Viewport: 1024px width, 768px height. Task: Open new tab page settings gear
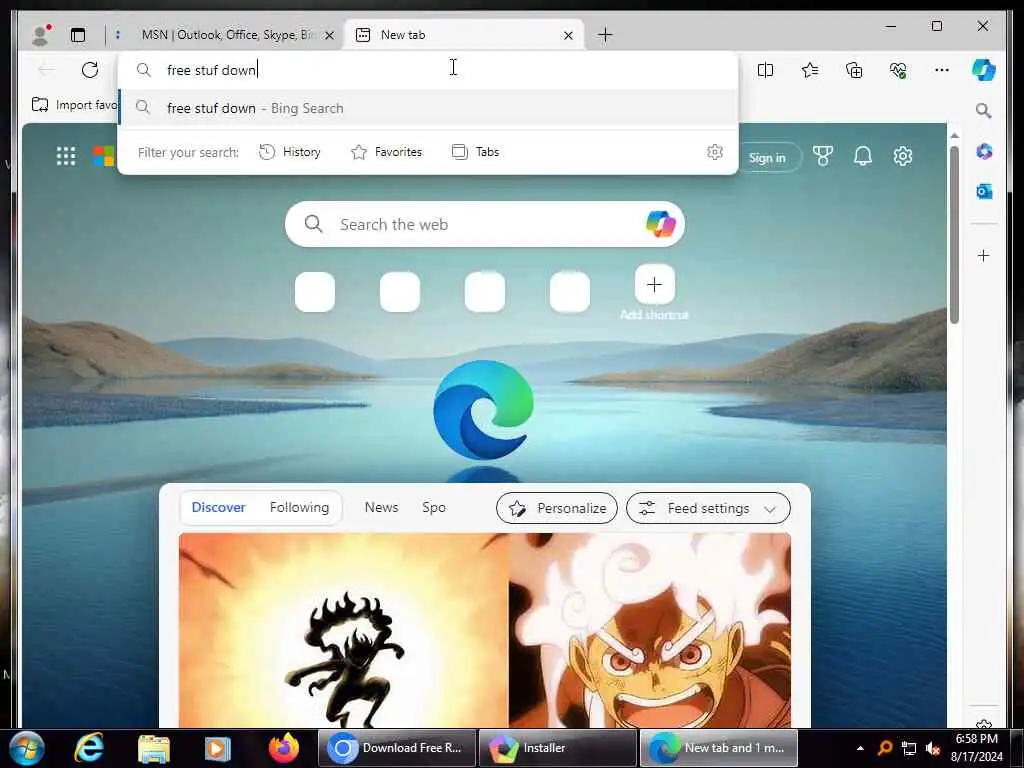pos(903,156)
